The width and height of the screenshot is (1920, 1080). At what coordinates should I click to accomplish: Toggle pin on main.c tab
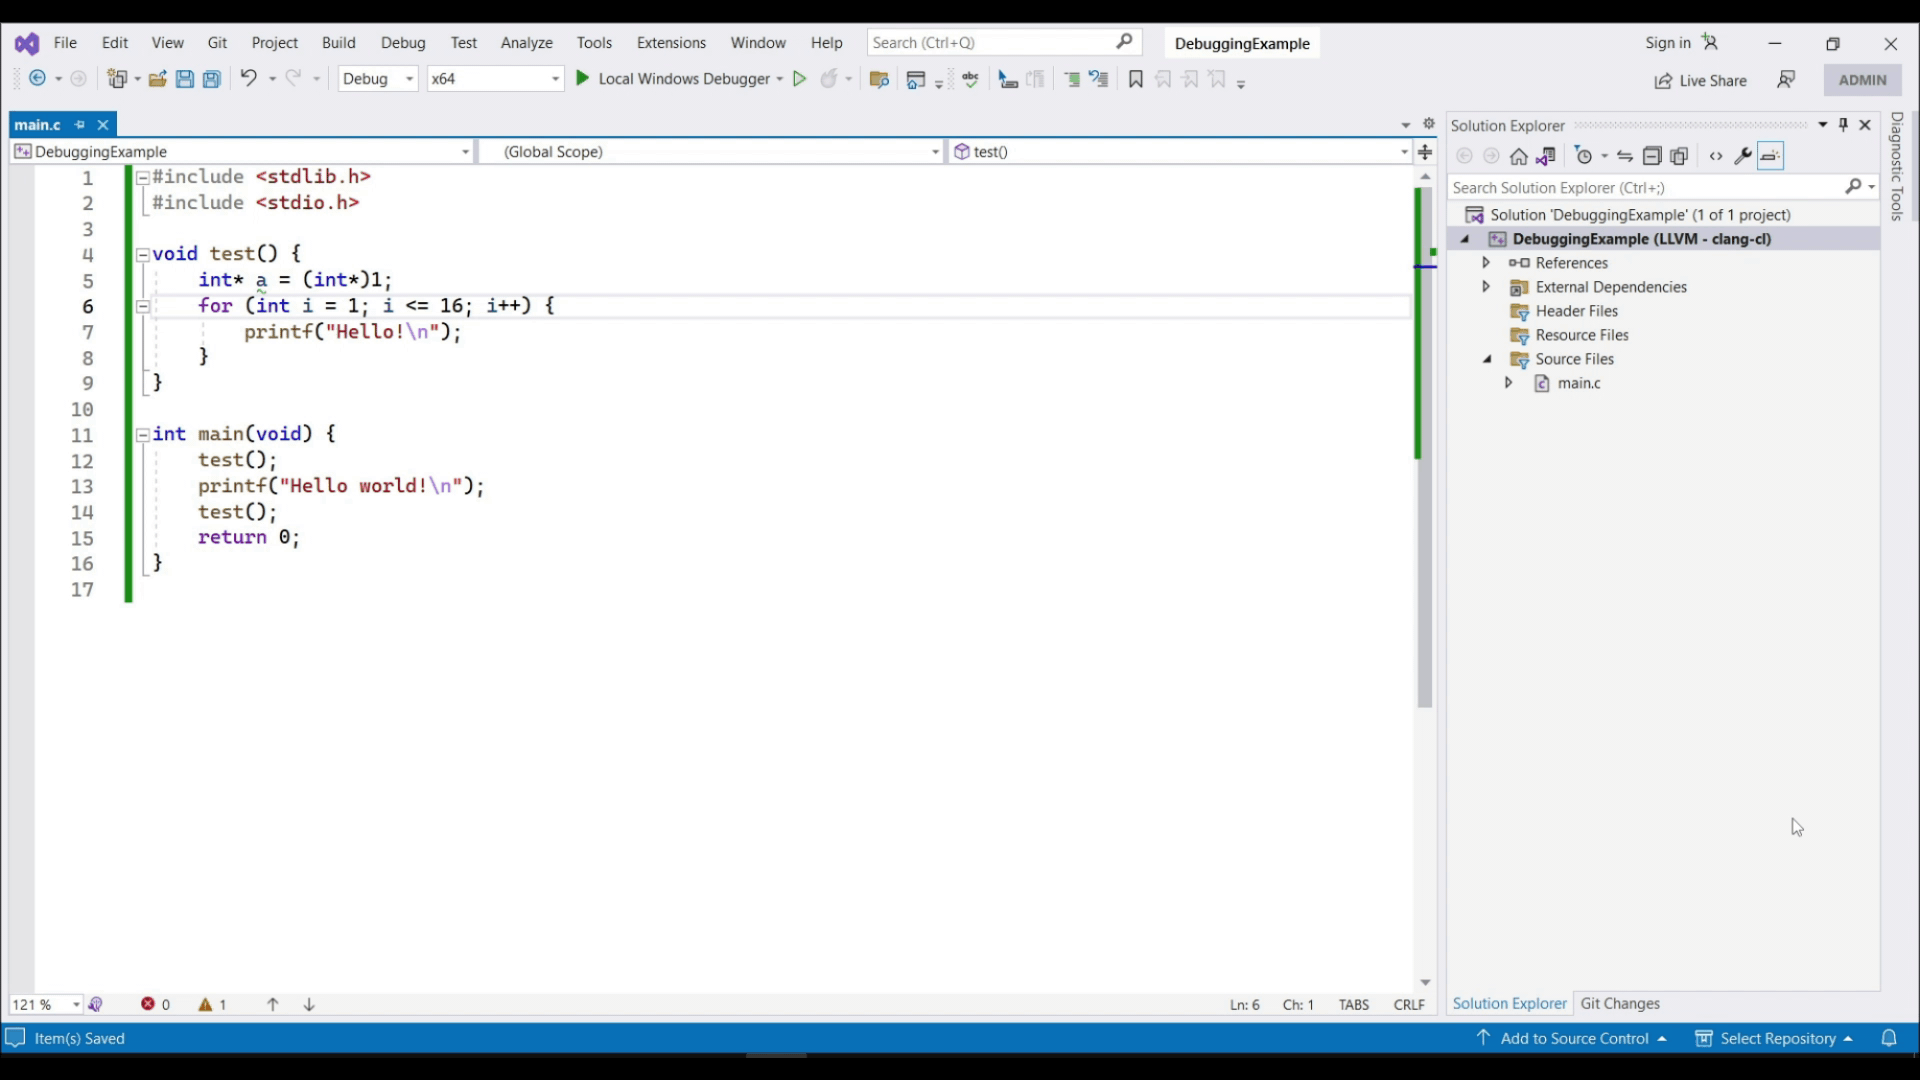pyautogui.click(x=80, y=125)
